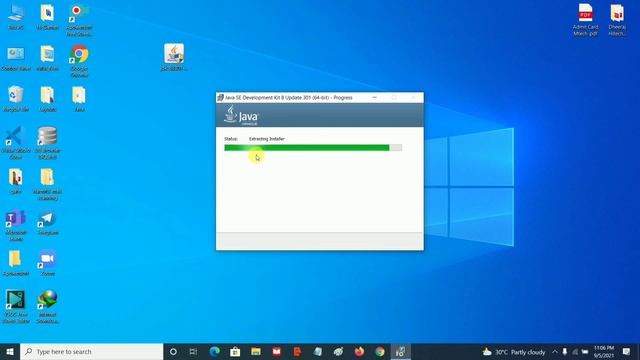This screenshot has width=640, height=360.
Task: Open Internet Download Manager desktop shortcut
Action: pos(48,307)
